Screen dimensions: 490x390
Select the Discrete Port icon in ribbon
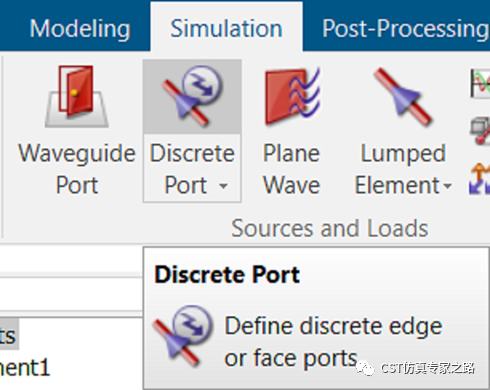pyautogui.click(x=192, y=96)
